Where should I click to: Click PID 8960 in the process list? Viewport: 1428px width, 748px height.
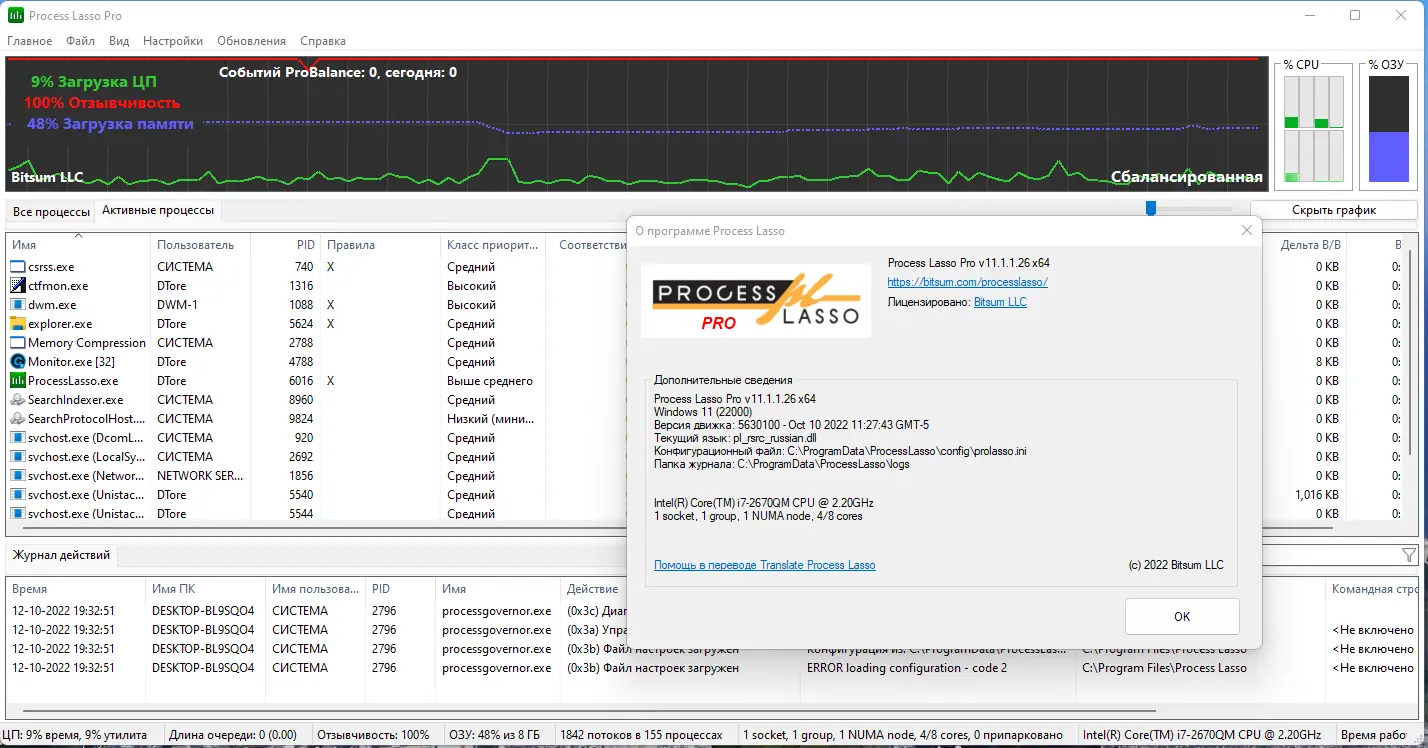tap(300, 400)
